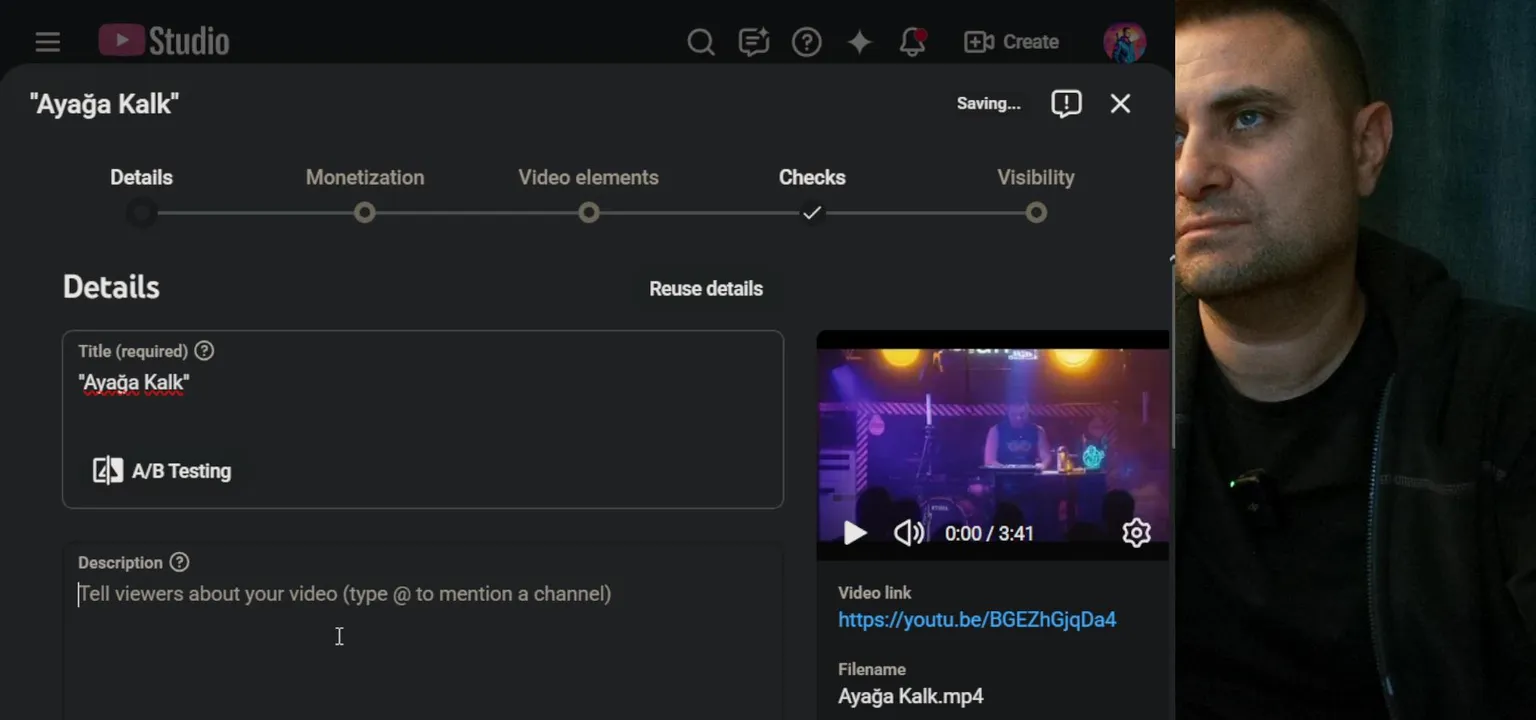Go to the Checks step
The image size is (1536, 720).
(812, 178)
